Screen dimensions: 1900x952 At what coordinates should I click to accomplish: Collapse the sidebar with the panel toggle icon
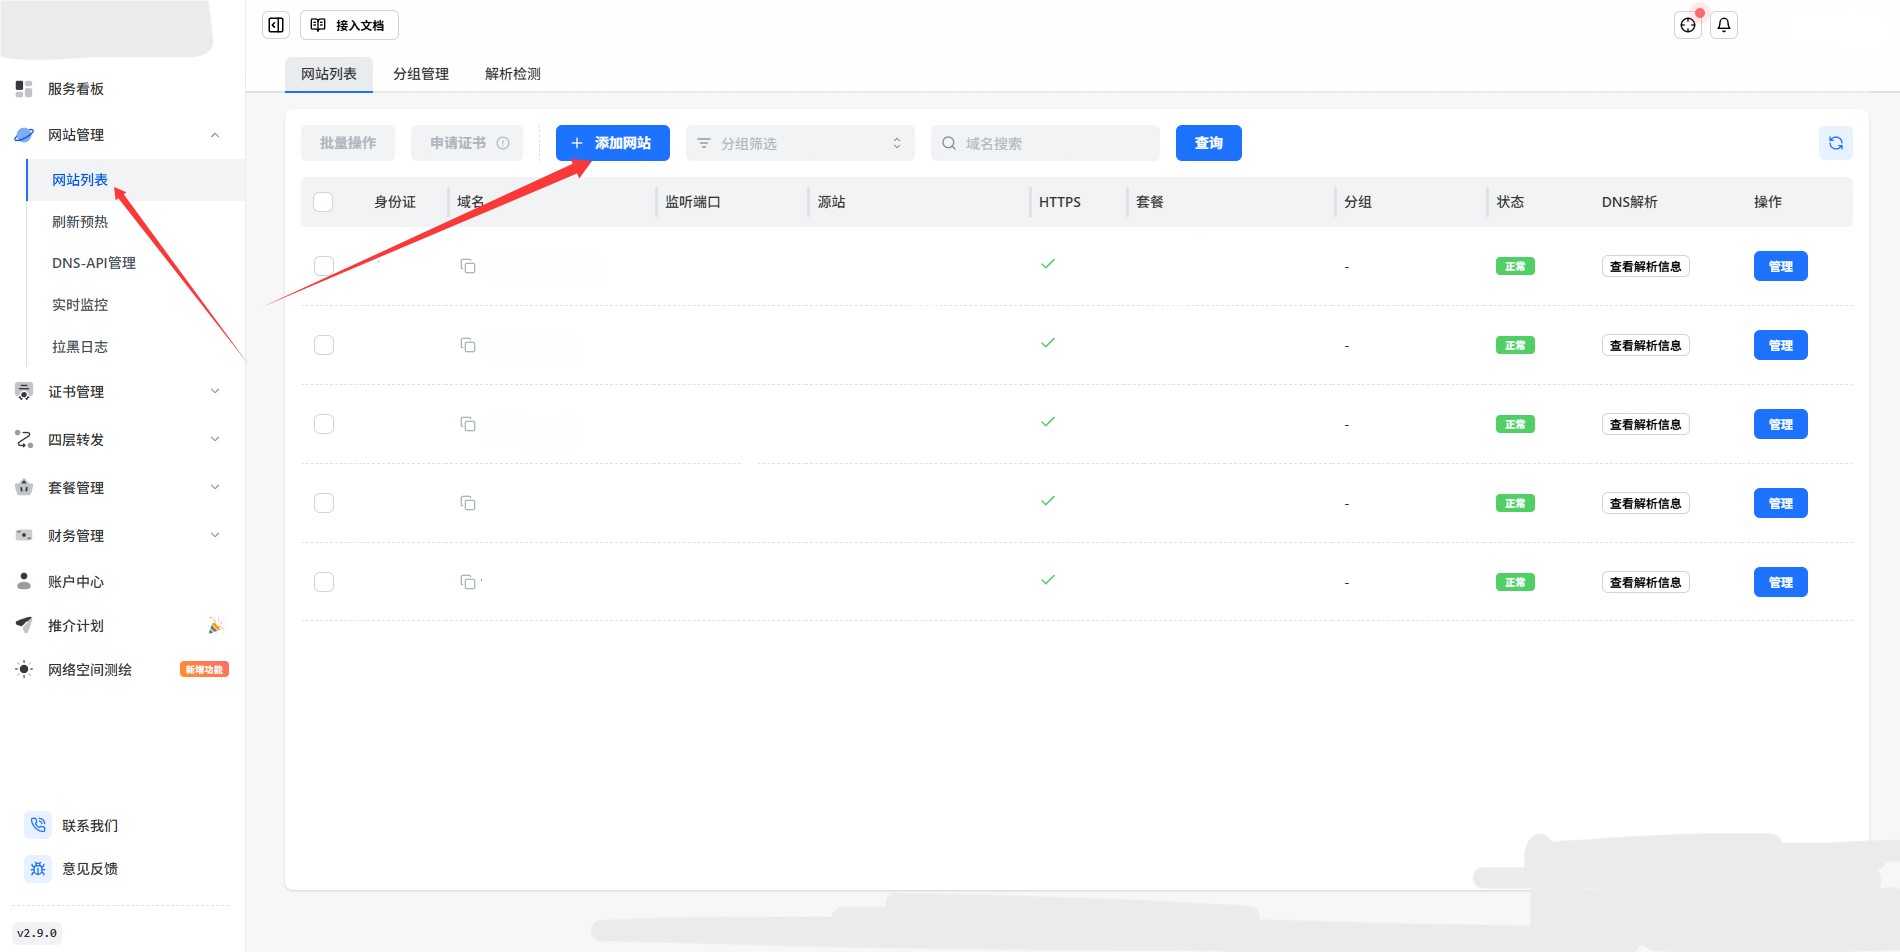276,25
